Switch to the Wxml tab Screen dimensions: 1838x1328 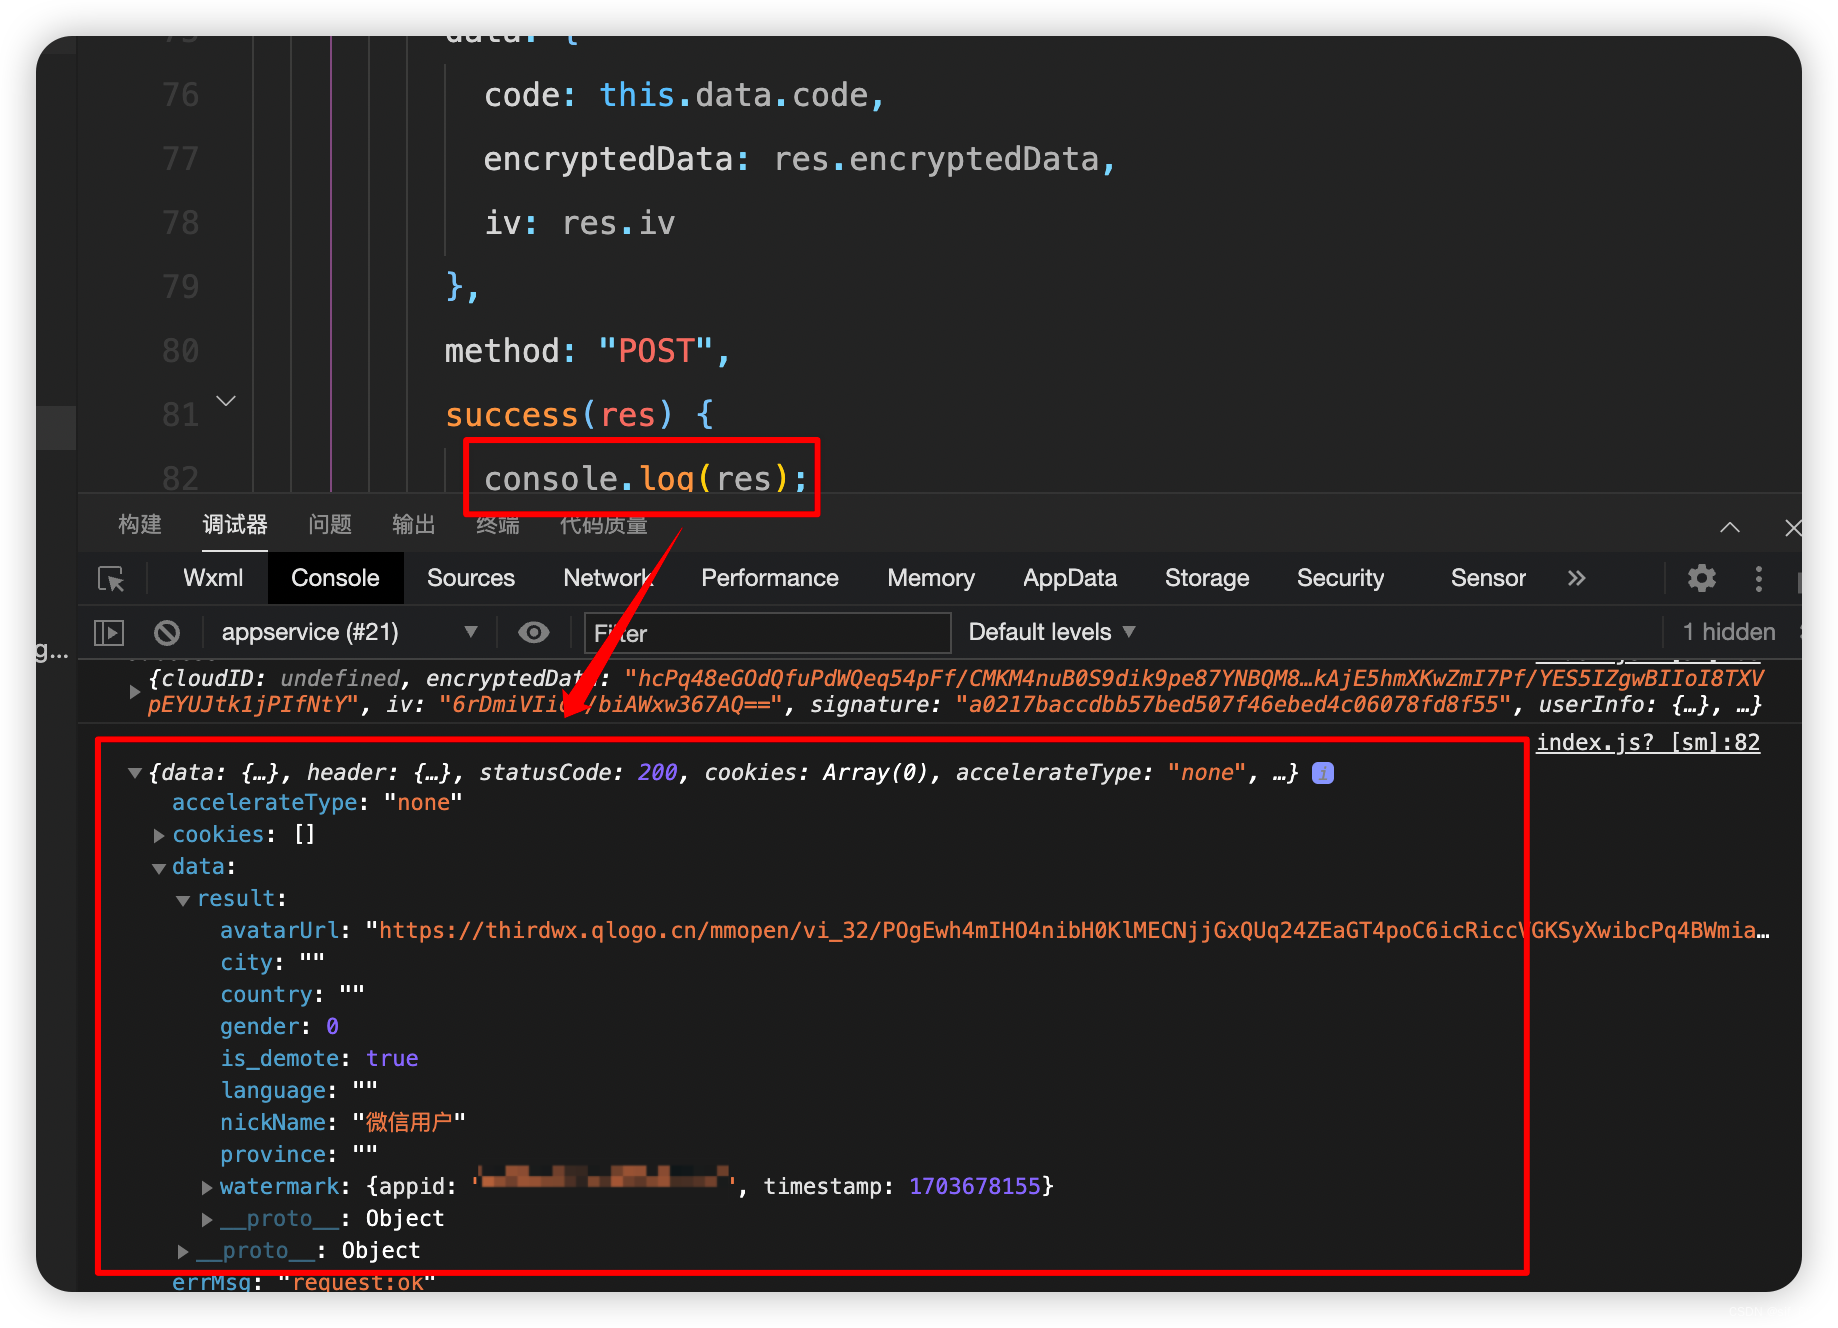tap(213, 578)
